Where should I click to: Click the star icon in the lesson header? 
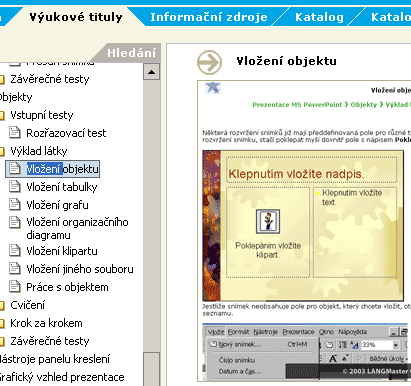(213, 88)
